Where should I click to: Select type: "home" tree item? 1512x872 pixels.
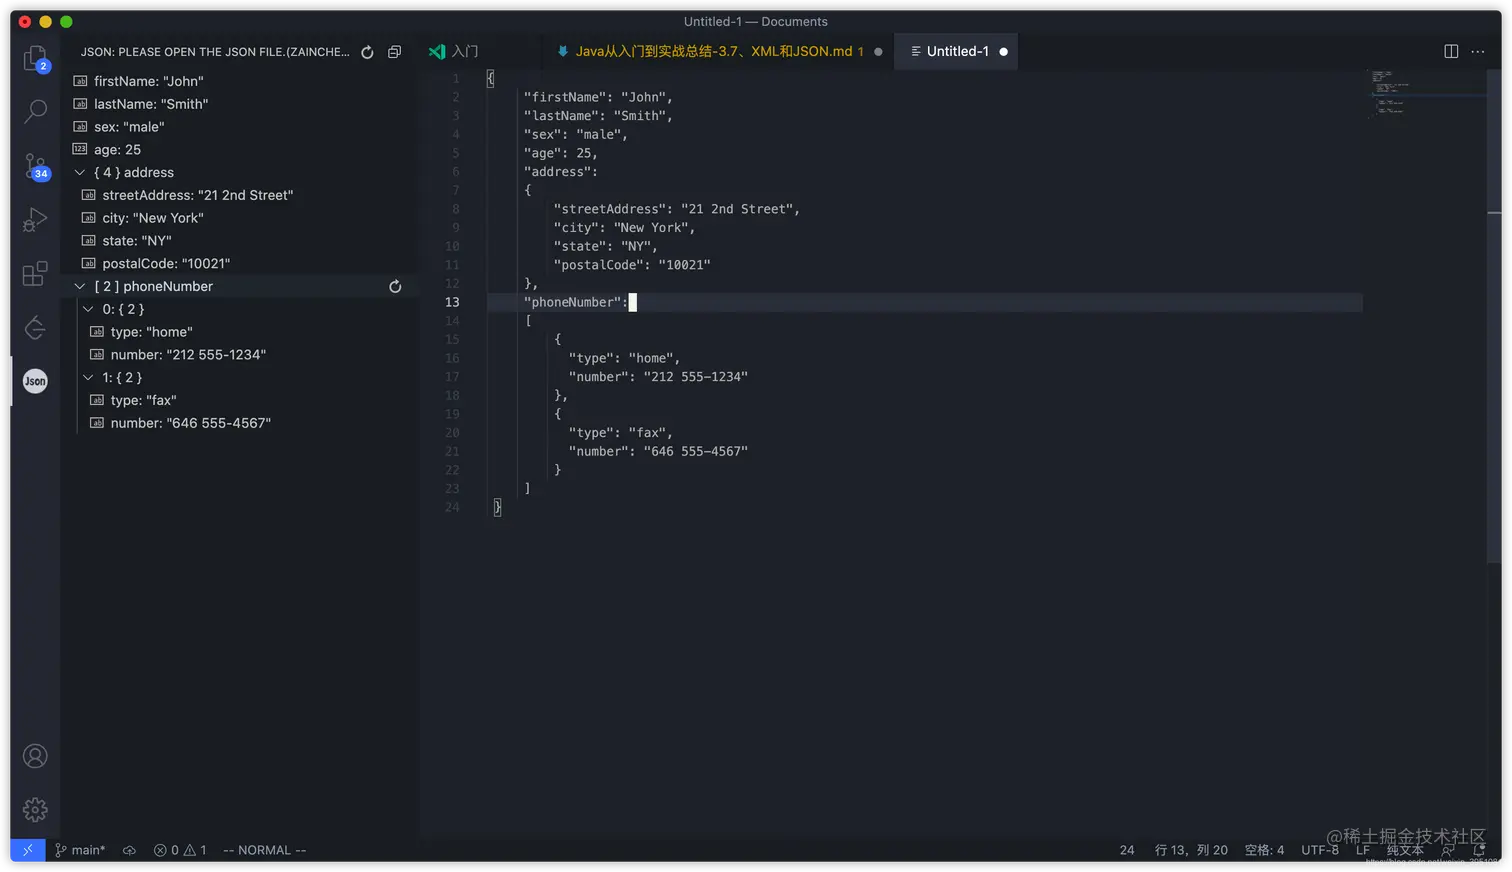point(240,332)
